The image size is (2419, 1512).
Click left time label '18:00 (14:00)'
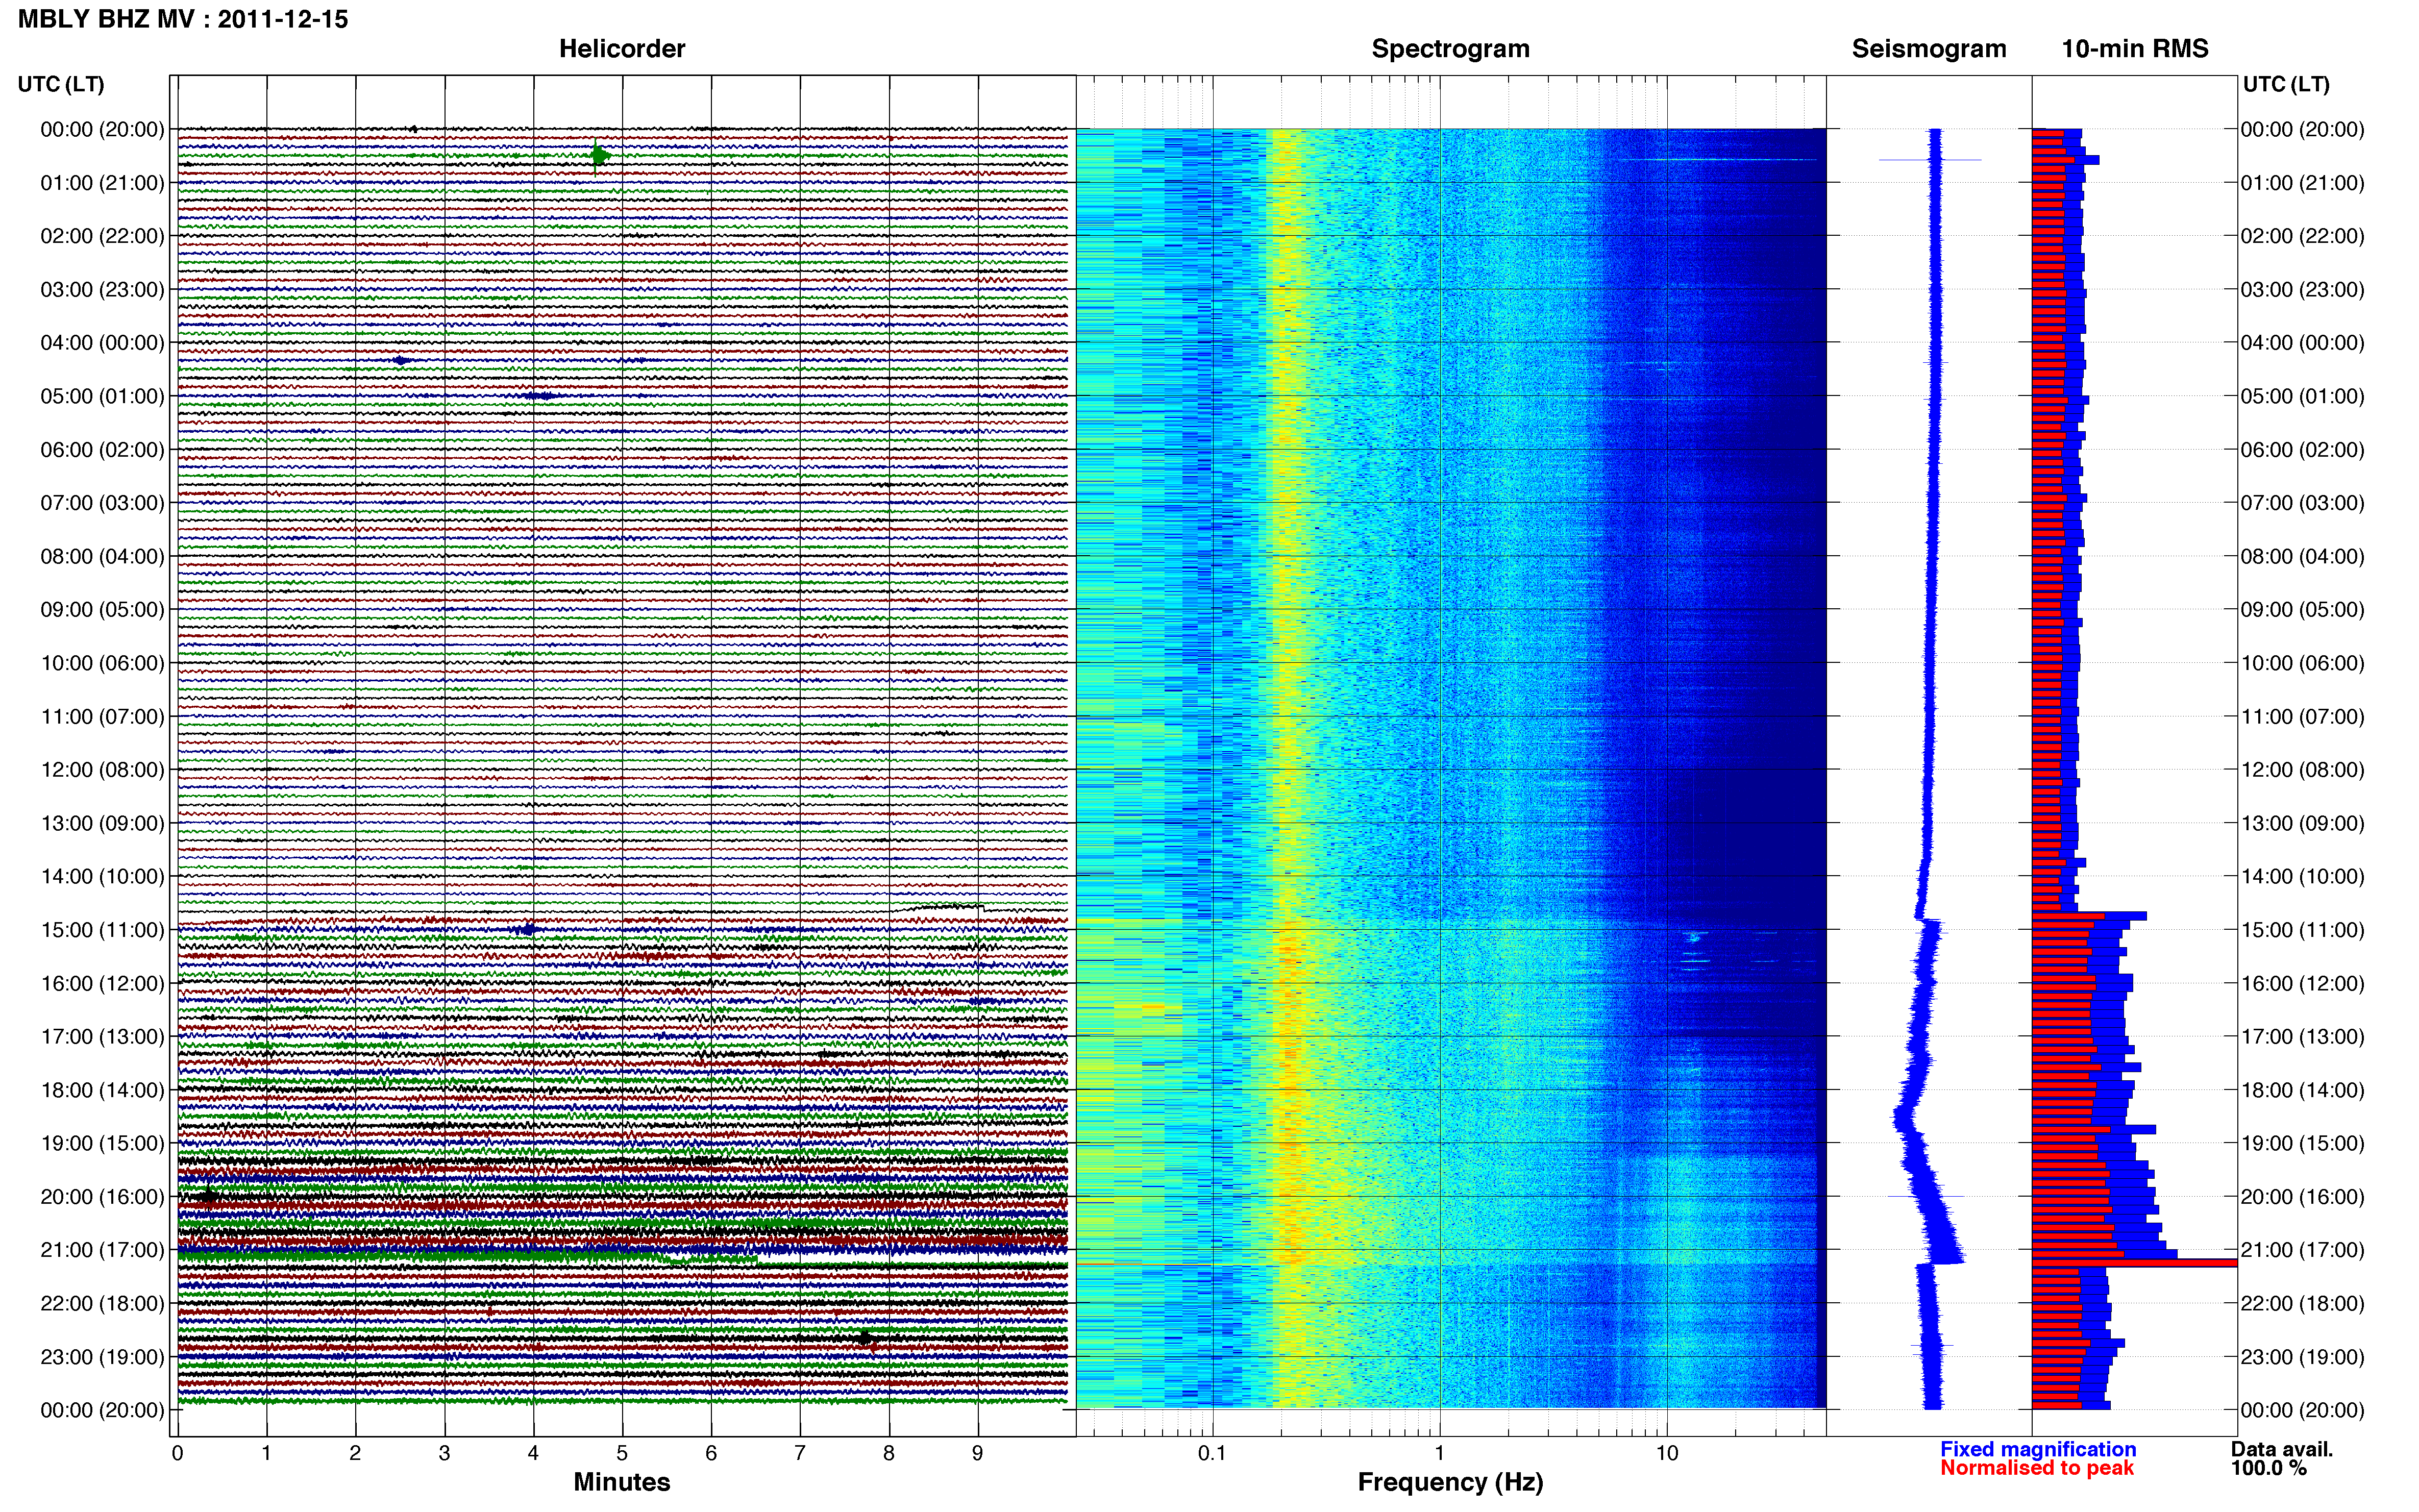pyautogui.click(x=102, y=1090)
